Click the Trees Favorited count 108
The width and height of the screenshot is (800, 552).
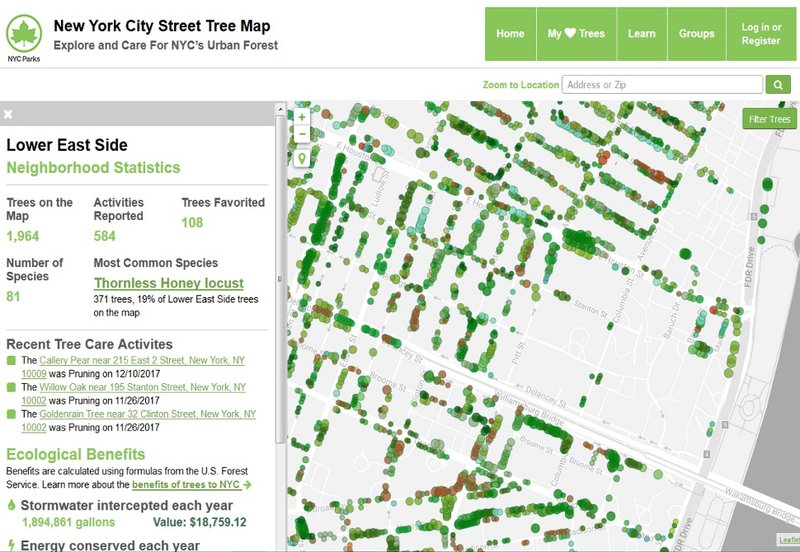[192, 223]
